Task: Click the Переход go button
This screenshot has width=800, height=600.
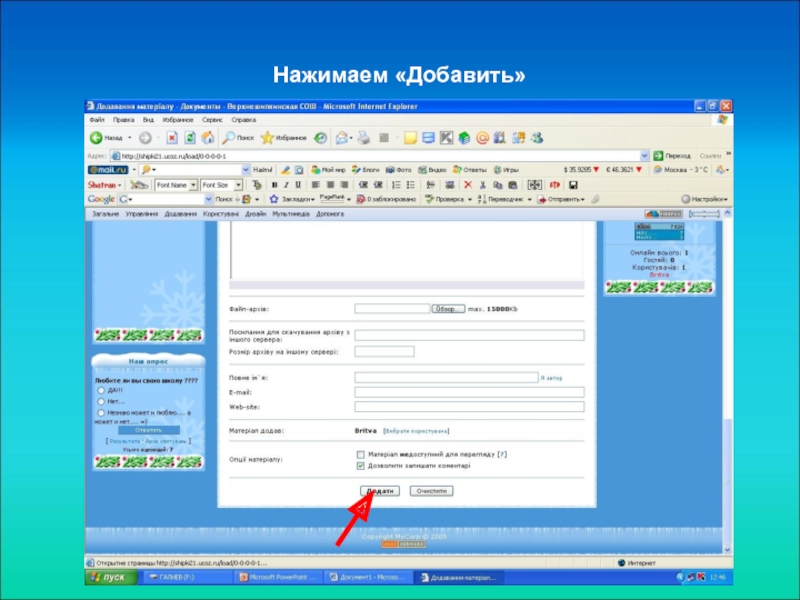Action: pos(672,156)
